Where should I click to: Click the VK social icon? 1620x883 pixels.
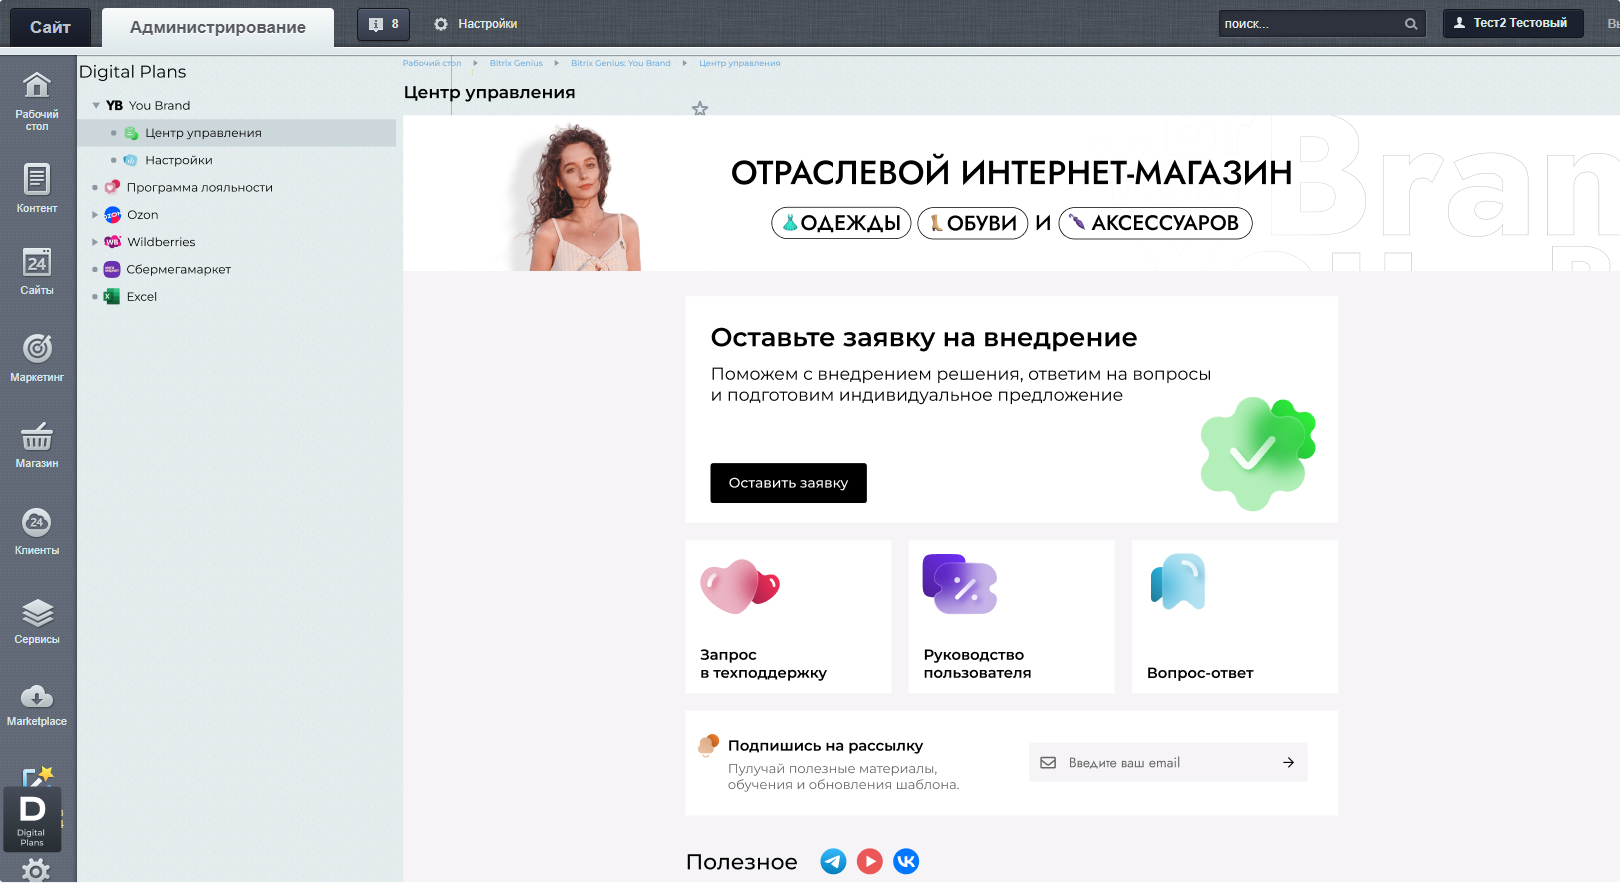(x=906, y=861)
